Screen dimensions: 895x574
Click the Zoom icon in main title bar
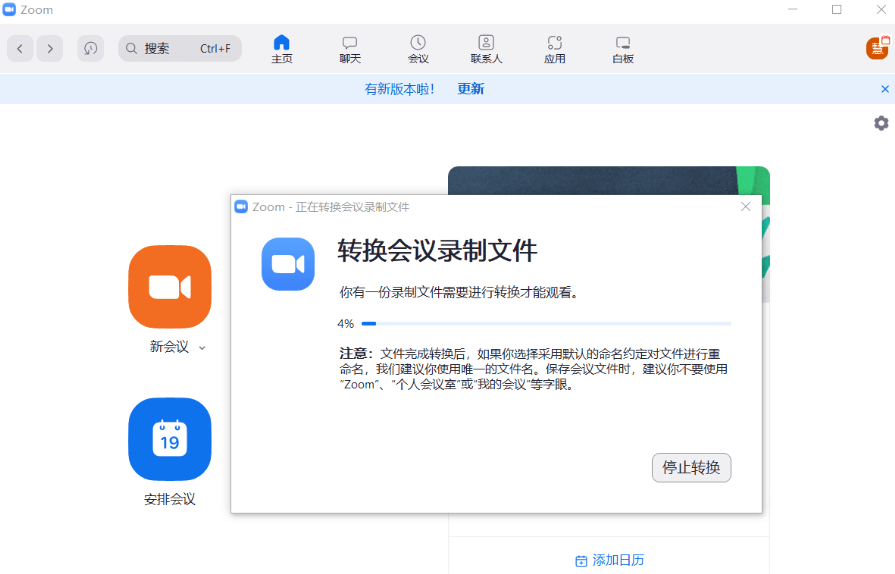(9, 10)
